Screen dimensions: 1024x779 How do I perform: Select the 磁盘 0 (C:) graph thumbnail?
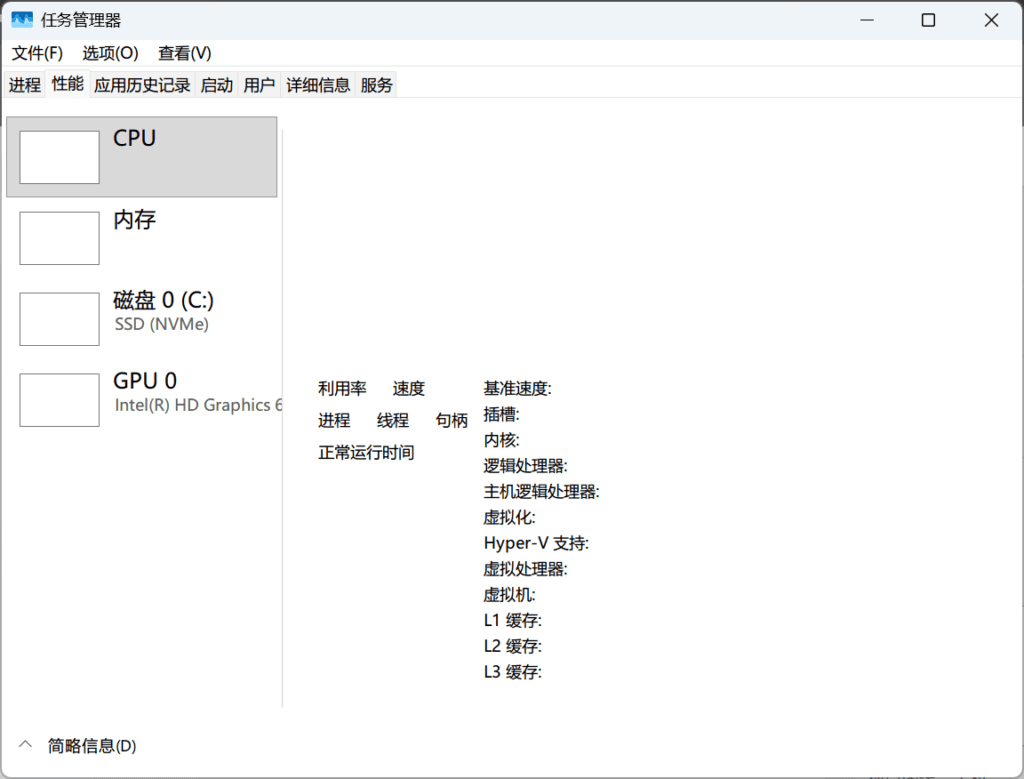coord(59,318)
